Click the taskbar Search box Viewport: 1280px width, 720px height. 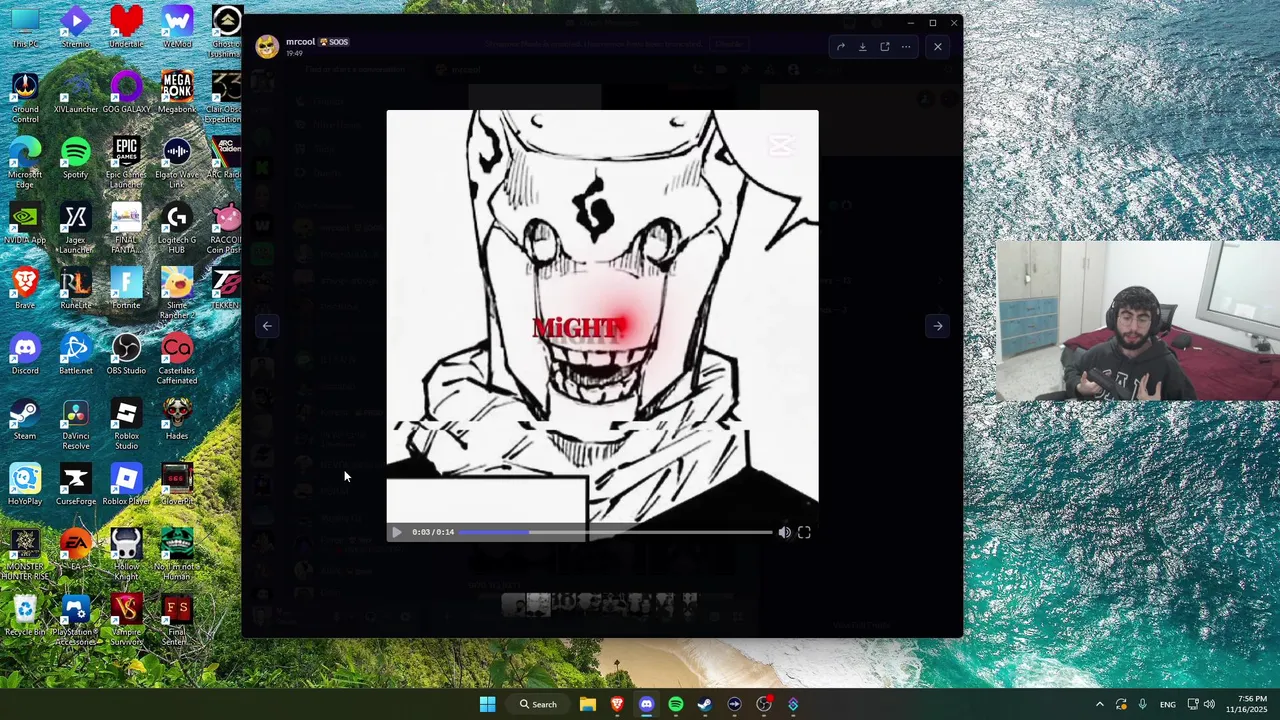tap(538, 704)
